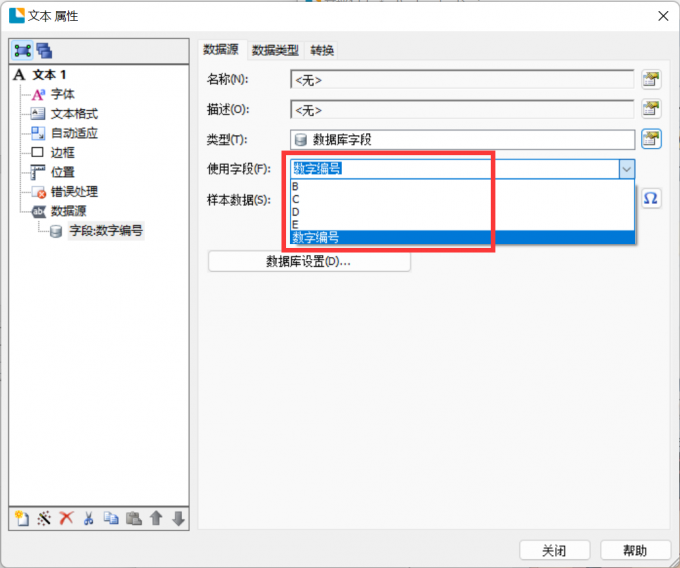This screenshot has height=568, width=680.
Task: Open 数据库设置(D)... button
Action: coord(309,261)
